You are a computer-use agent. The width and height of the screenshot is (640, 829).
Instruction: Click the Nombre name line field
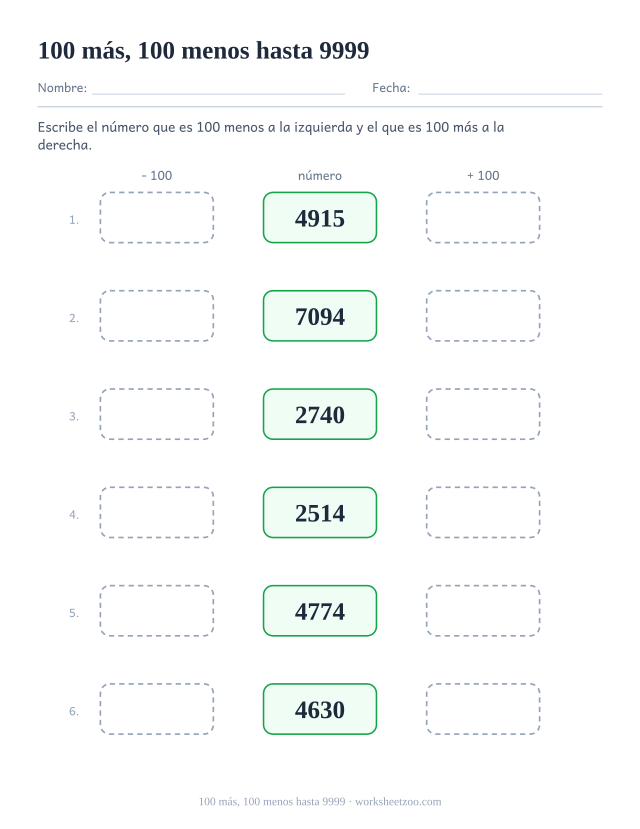[218, 88]
